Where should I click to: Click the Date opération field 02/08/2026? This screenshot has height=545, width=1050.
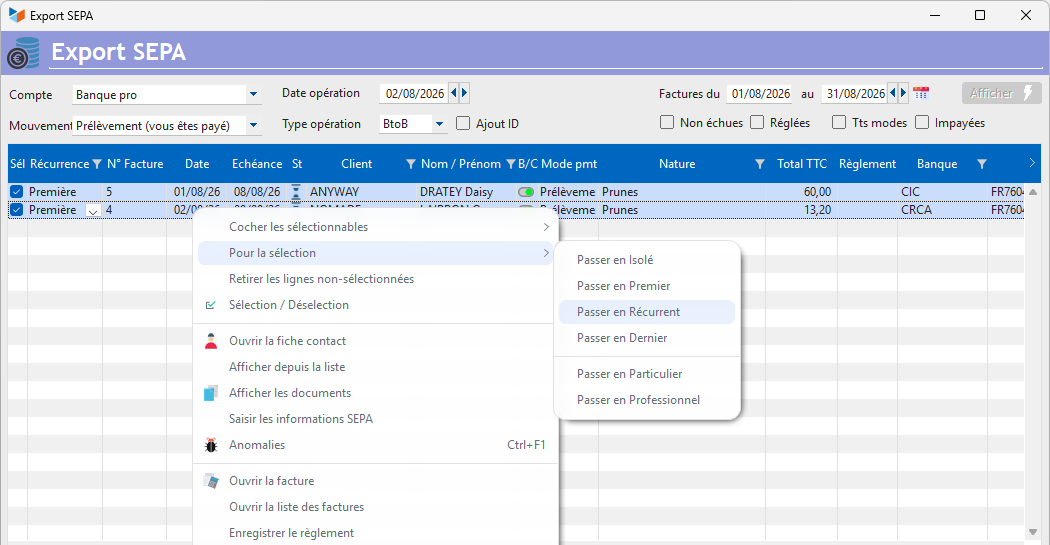coord(414,94)
